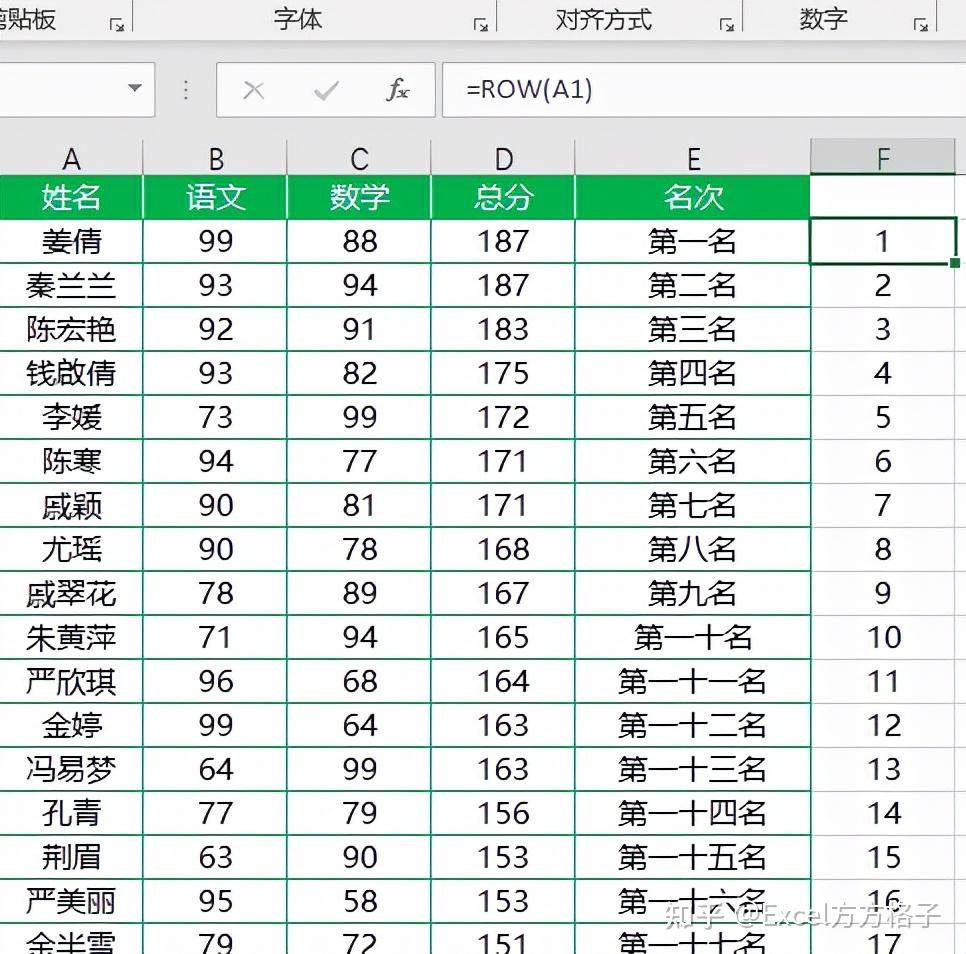Image resolution: width=966 pixels, height=954 pixels.
Task: Click the 剪贴板 ribbon group label
Action: (30, 17)
